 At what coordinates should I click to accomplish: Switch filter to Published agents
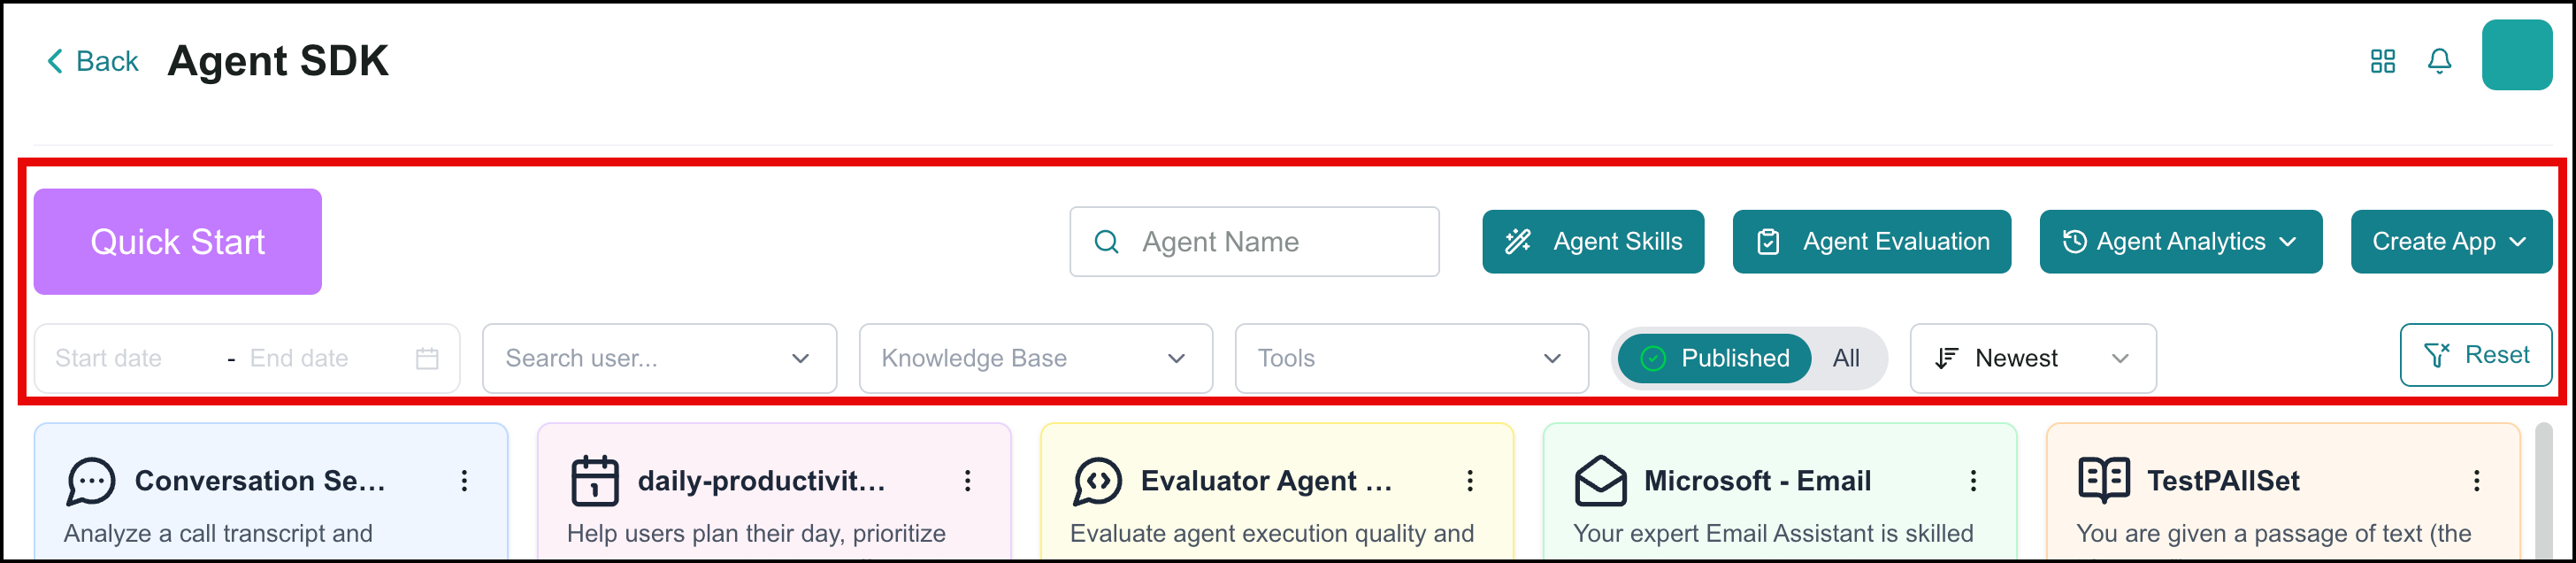pyautogui.click(x=1714, y=358)
